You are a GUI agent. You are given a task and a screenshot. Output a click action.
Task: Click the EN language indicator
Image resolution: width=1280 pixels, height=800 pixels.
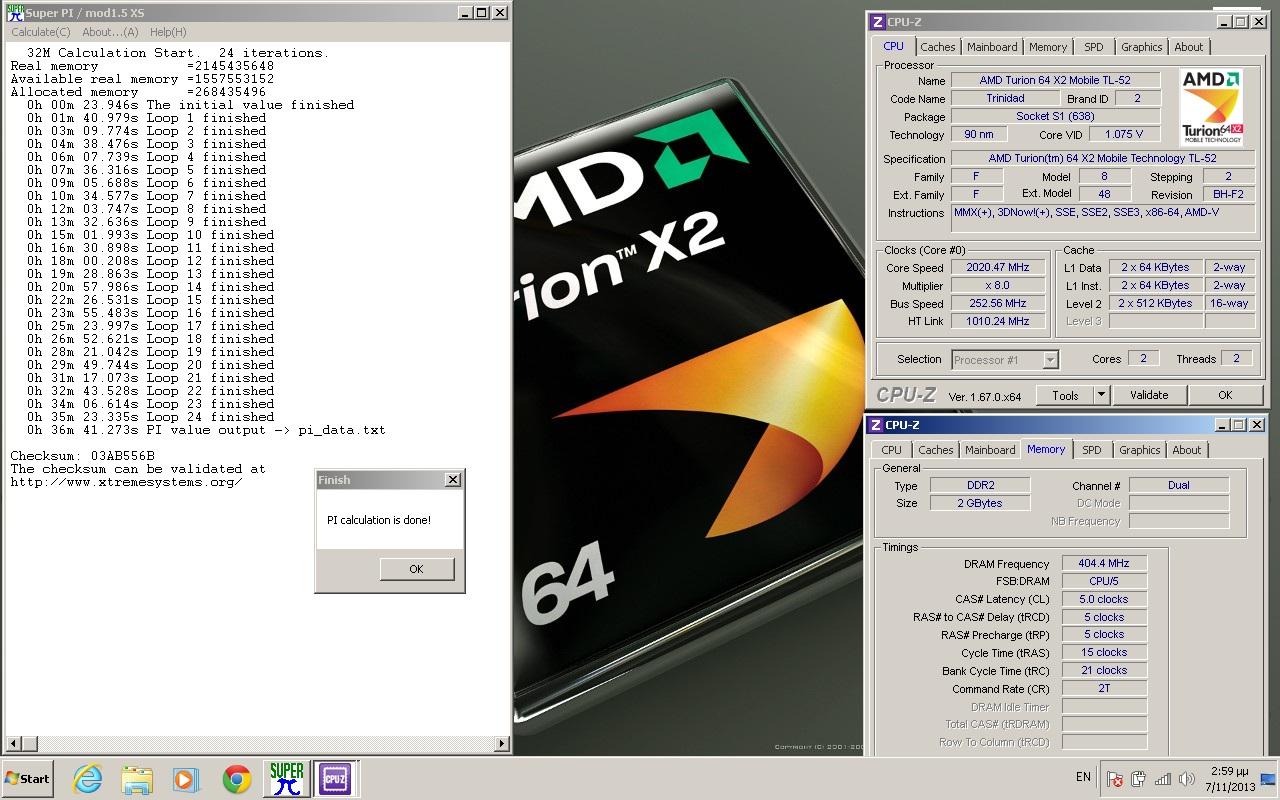click(1083, 777)
